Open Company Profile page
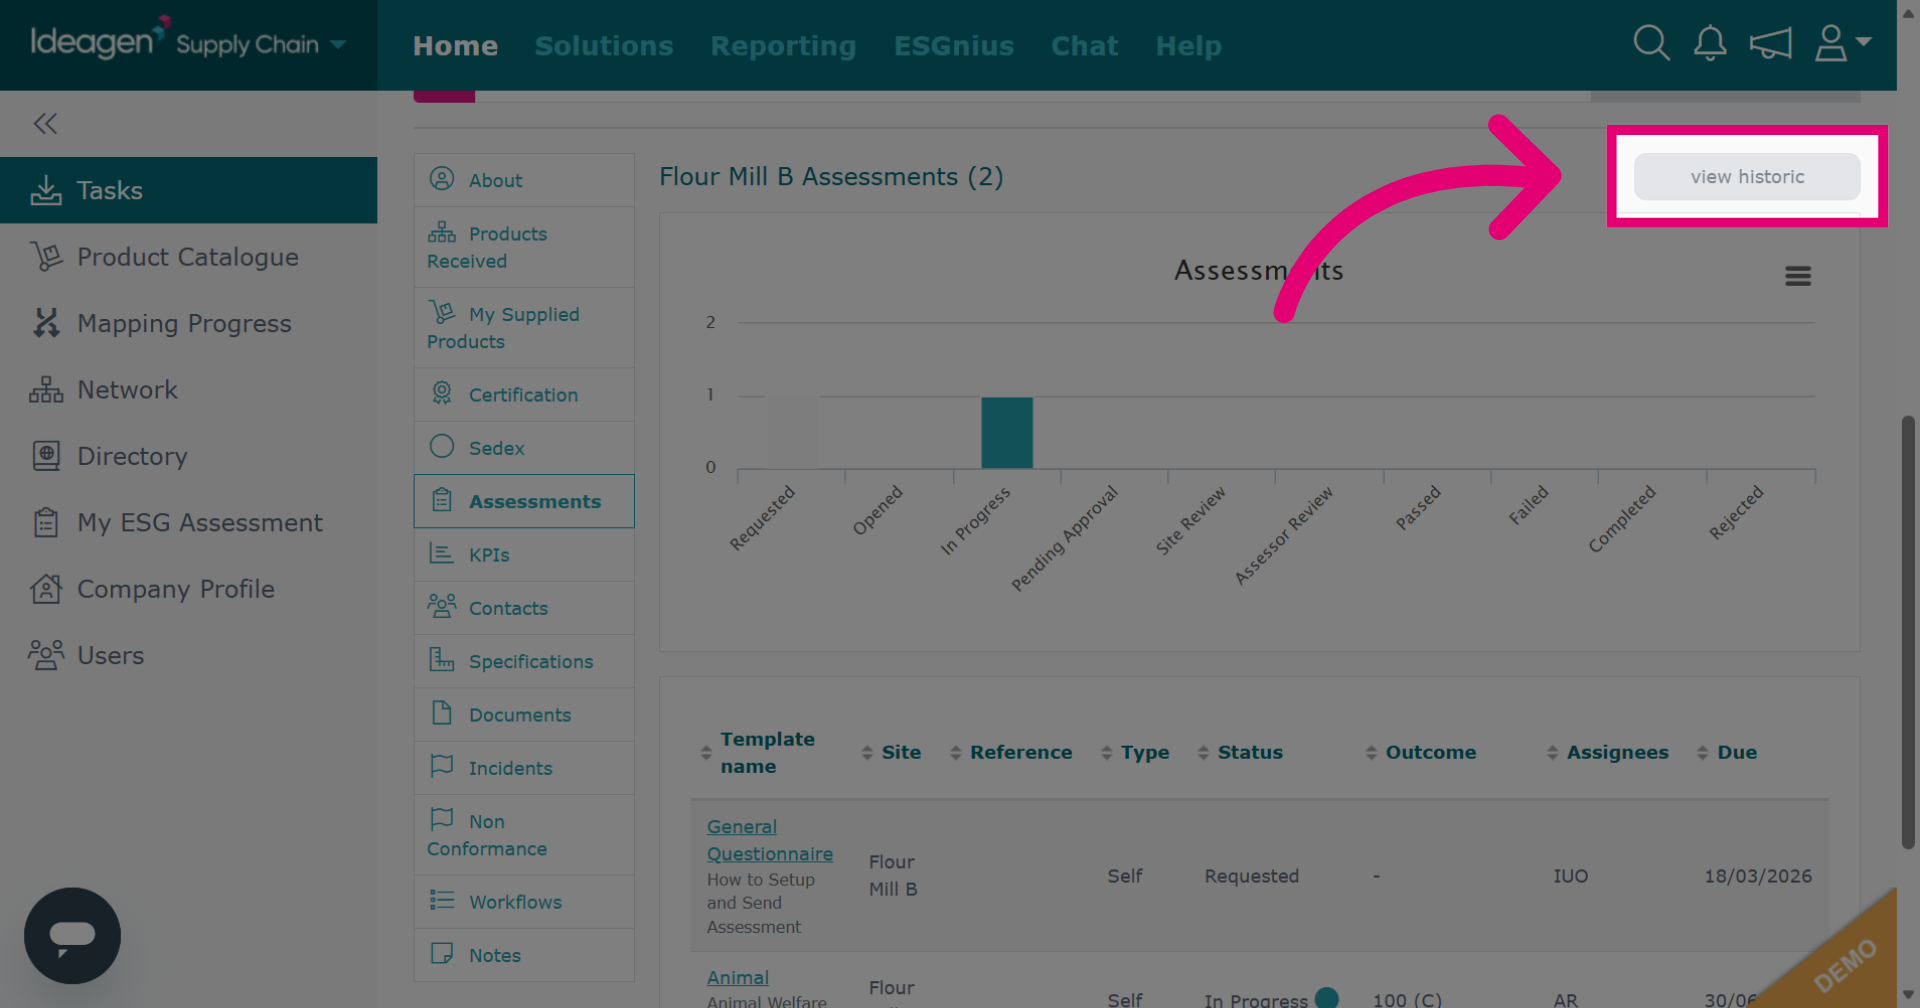Viewport: 1920px width, 1008px height. [189, 589]
